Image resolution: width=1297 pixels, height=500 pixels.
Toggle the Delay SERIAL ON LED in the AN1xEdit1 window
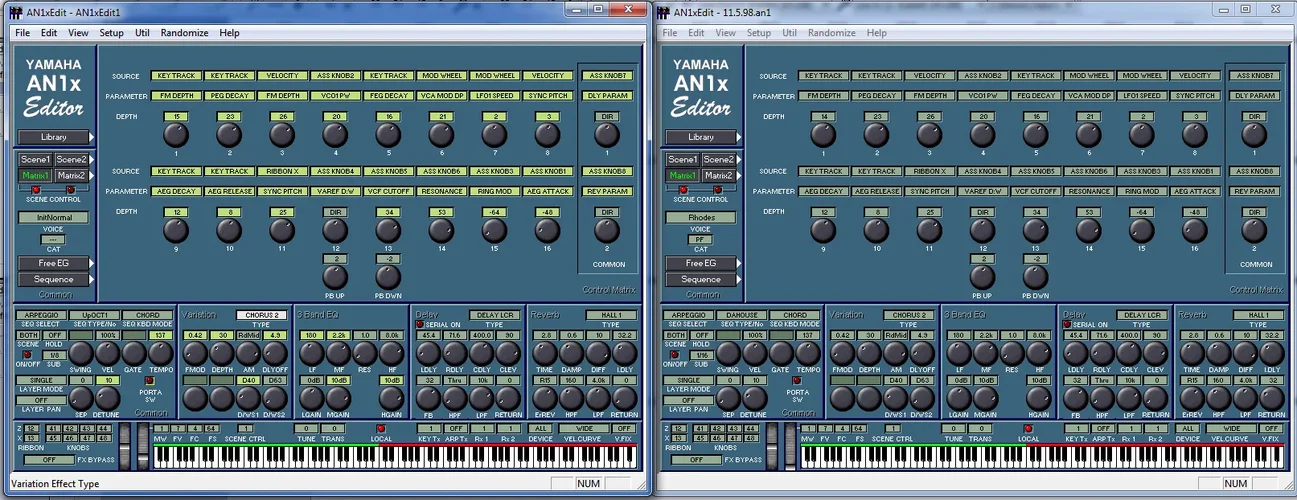tap(419, 325)
